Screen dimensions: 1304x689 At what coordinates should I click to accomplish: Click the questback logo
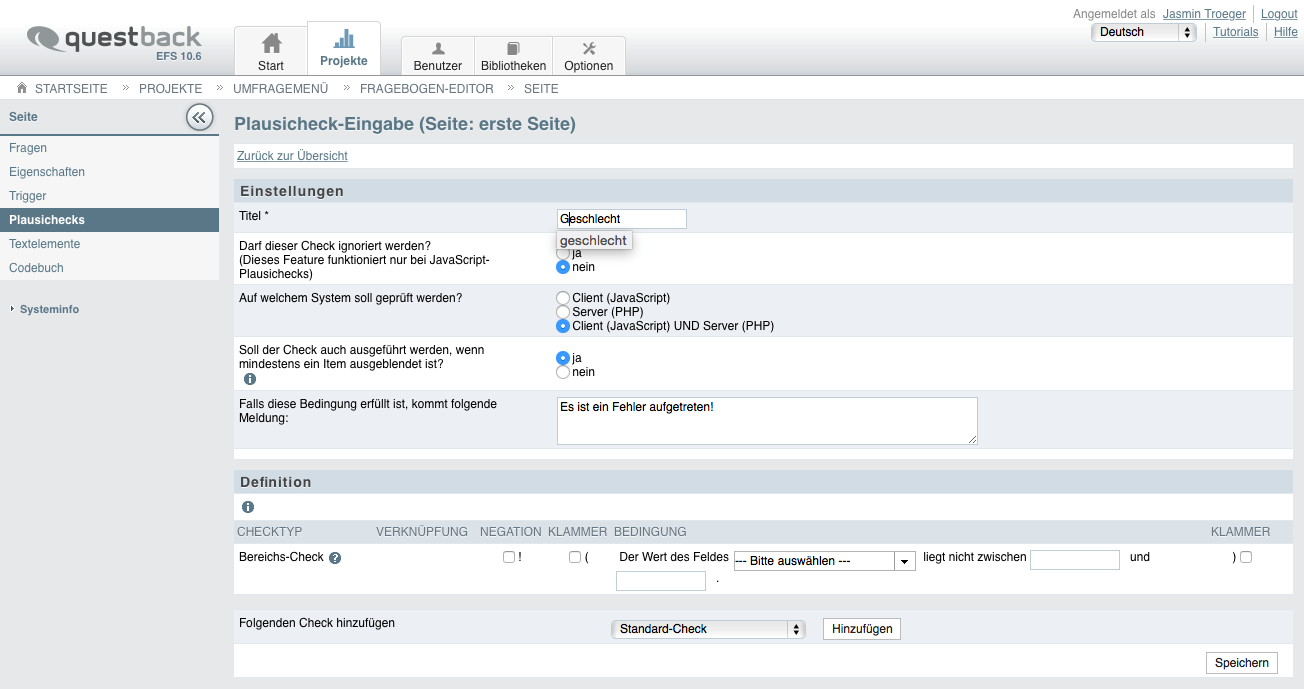click(x=114, y=42)
